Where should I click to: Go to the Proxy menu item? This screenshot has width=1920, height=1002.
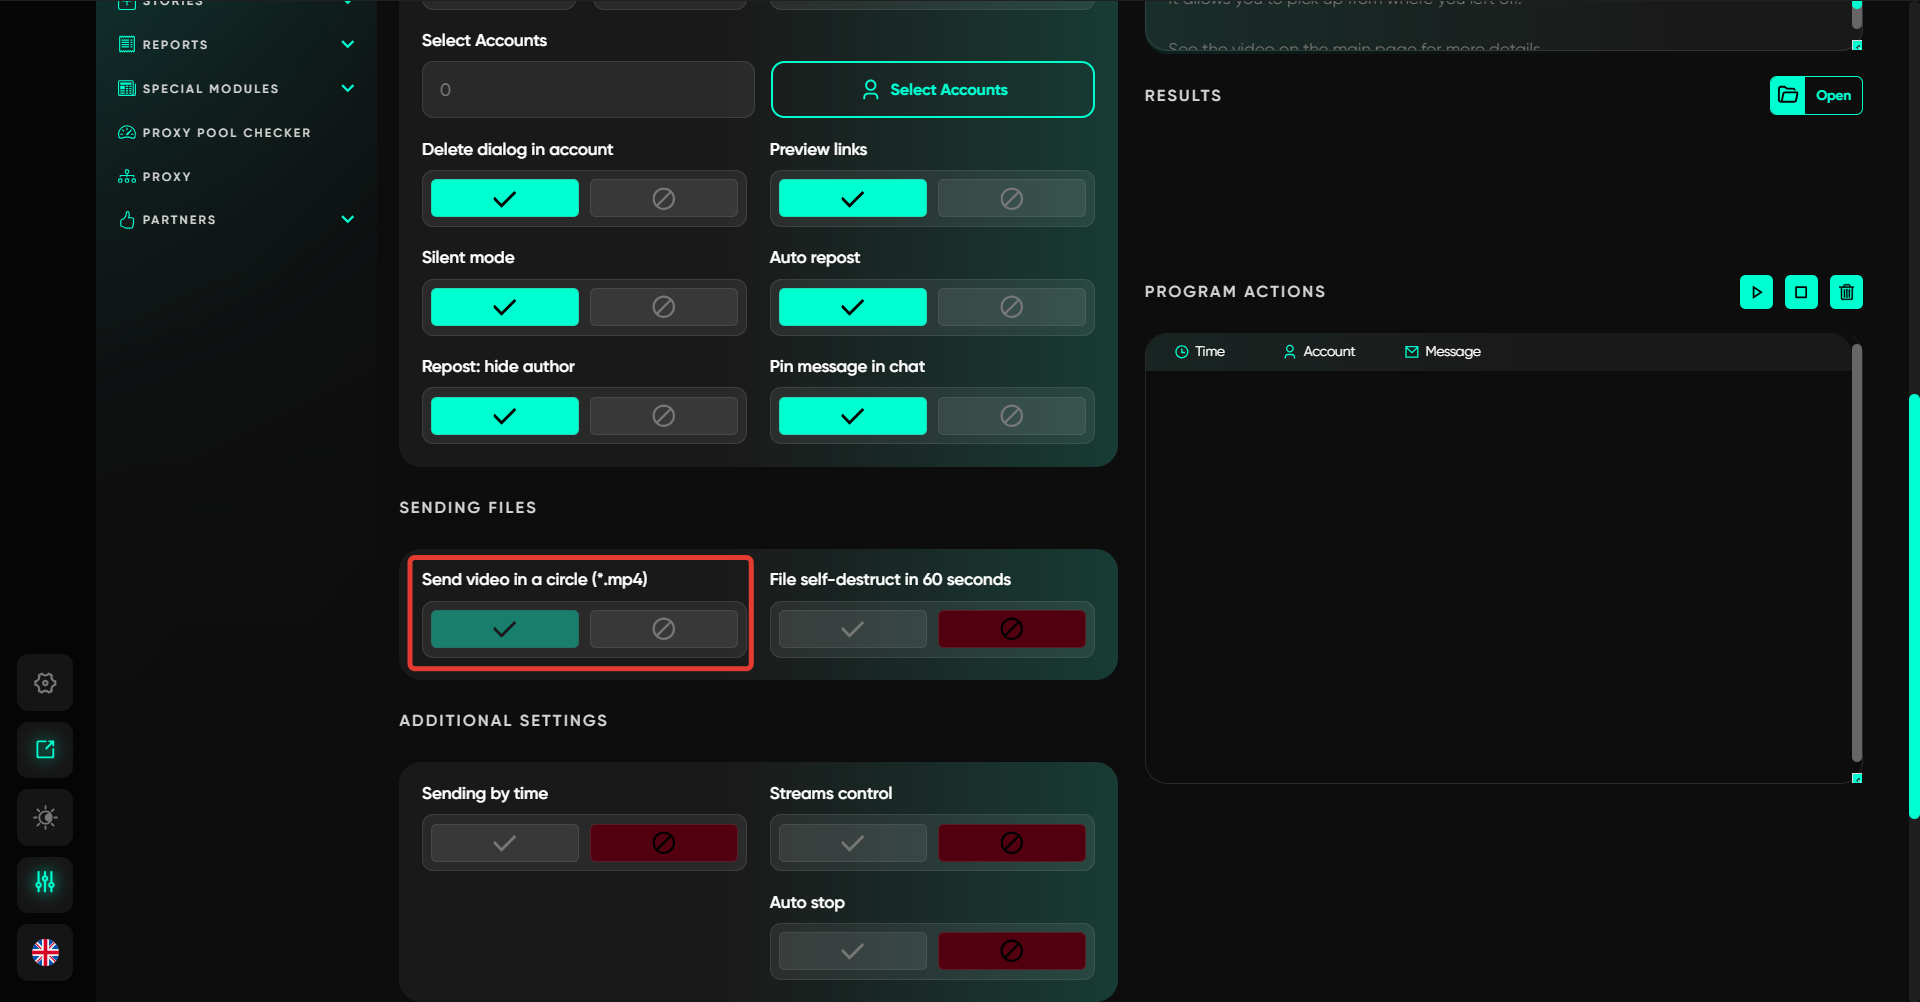point(166,177)
